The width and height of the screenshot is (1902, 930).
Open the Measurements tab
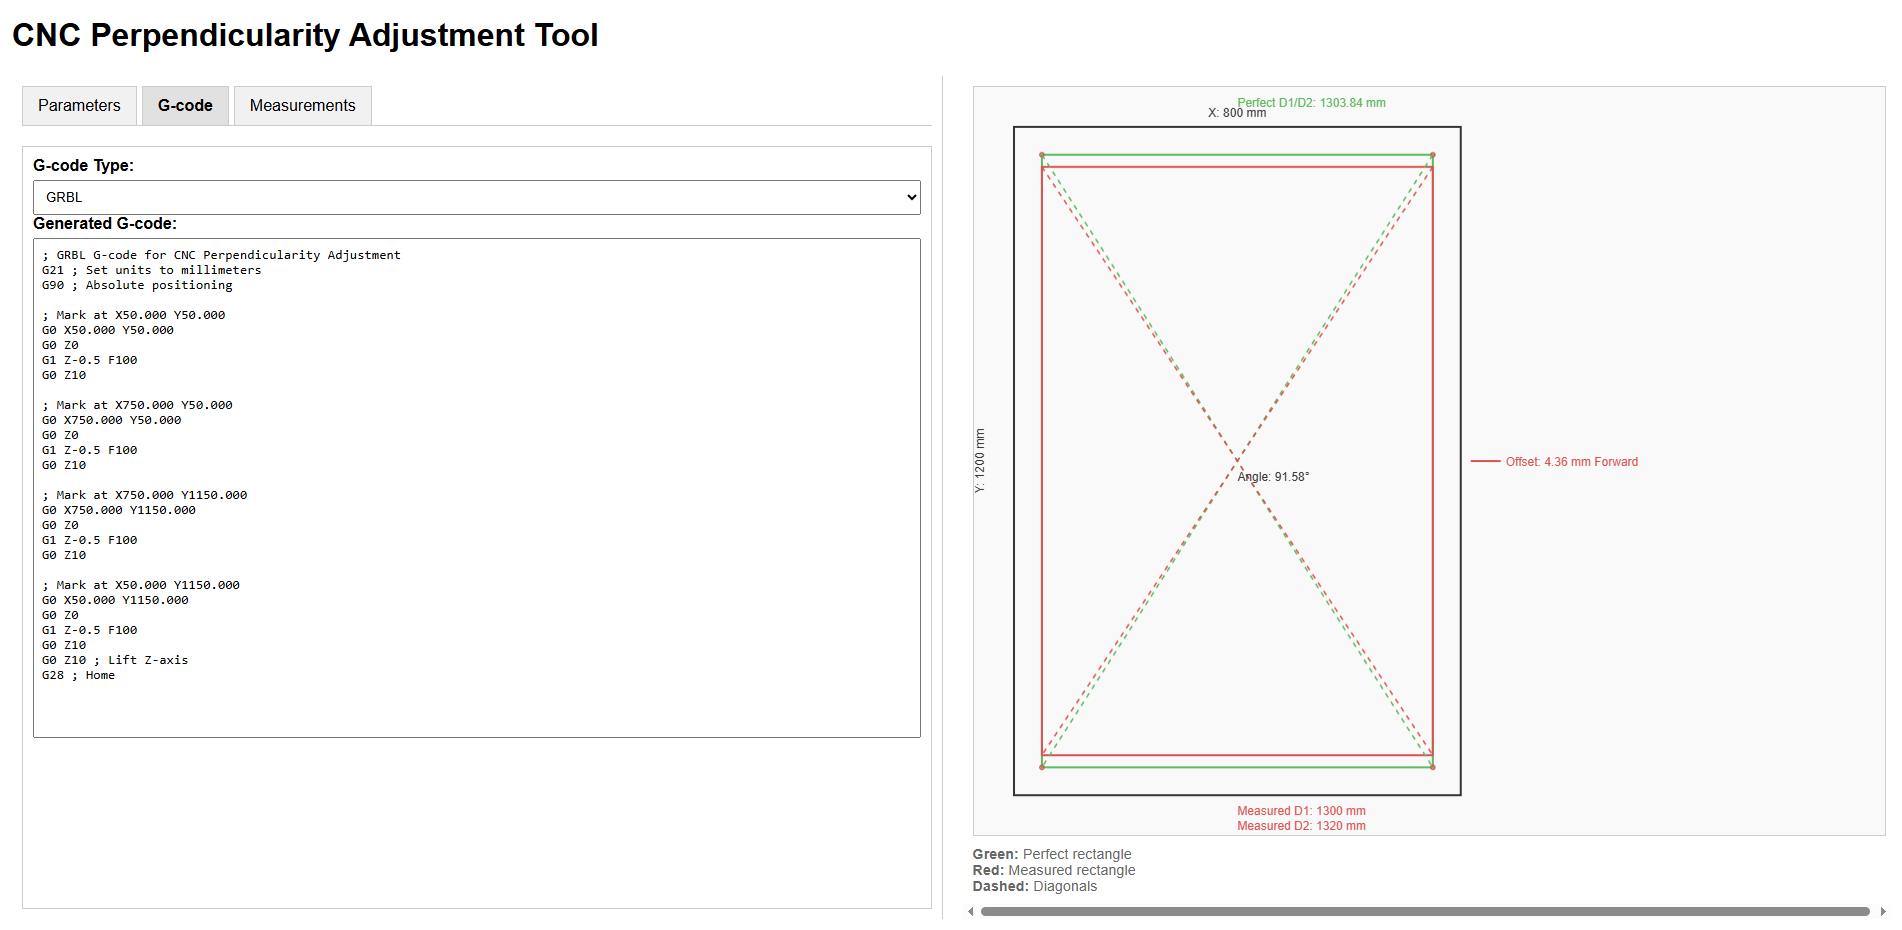(302, 106)
